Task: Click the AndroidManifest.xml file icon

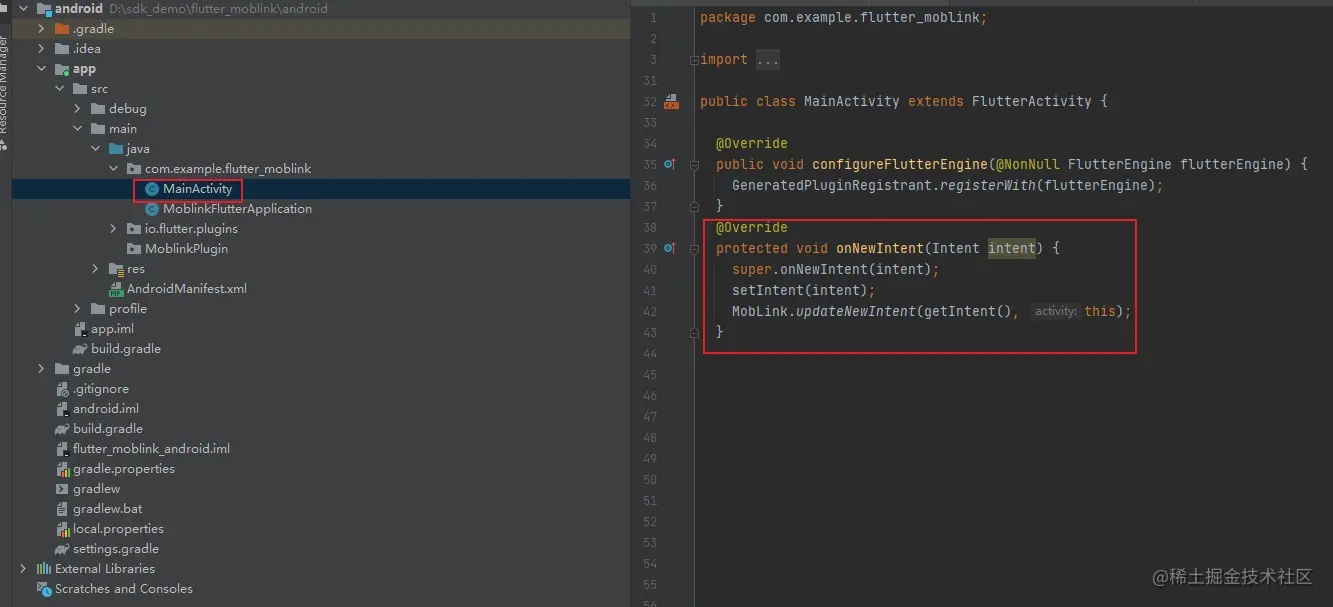Action: (116, 289)
